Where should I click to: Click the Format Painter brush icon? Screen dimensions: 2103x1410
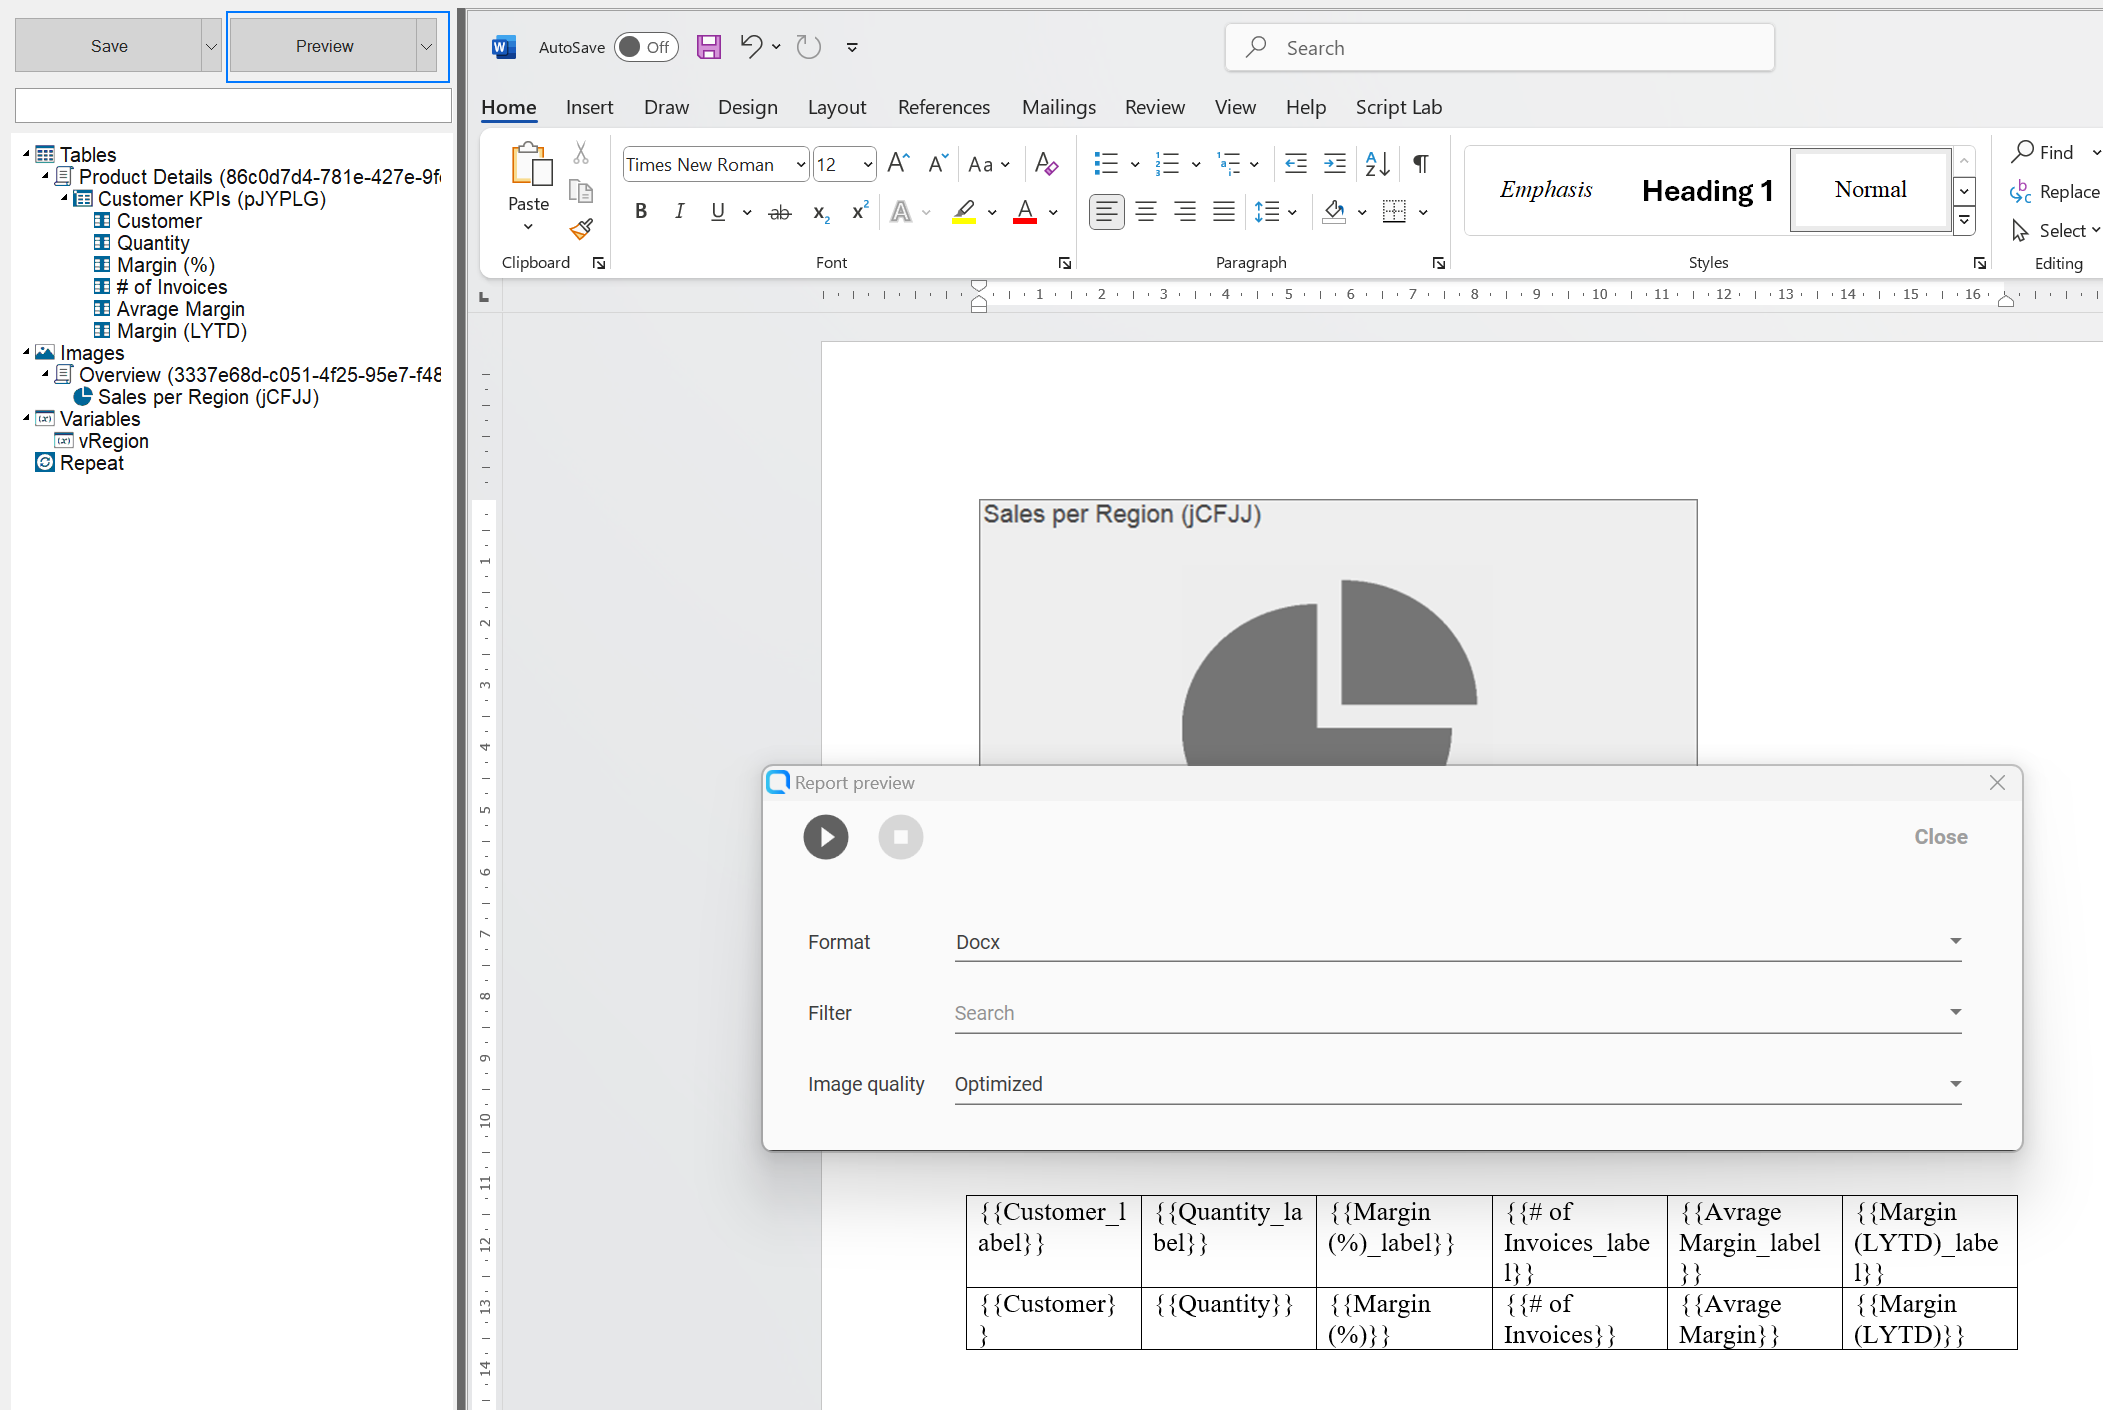pyautogui.click(x=581, y=229)
